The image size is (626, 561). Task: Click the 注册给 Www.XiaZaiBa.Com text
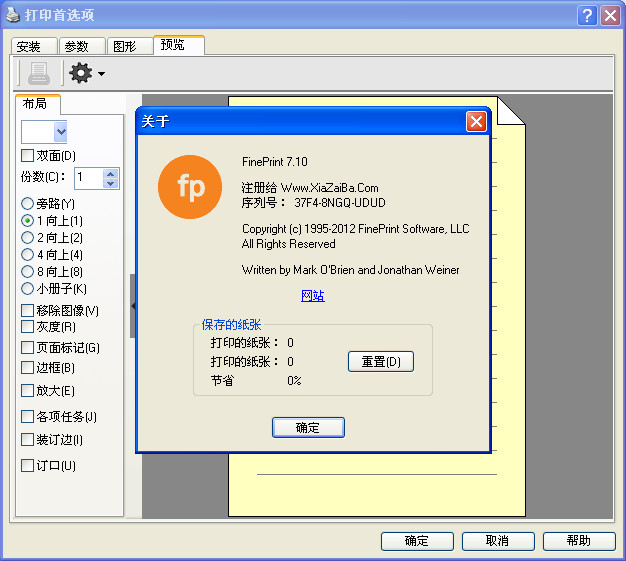pos(310,188)
